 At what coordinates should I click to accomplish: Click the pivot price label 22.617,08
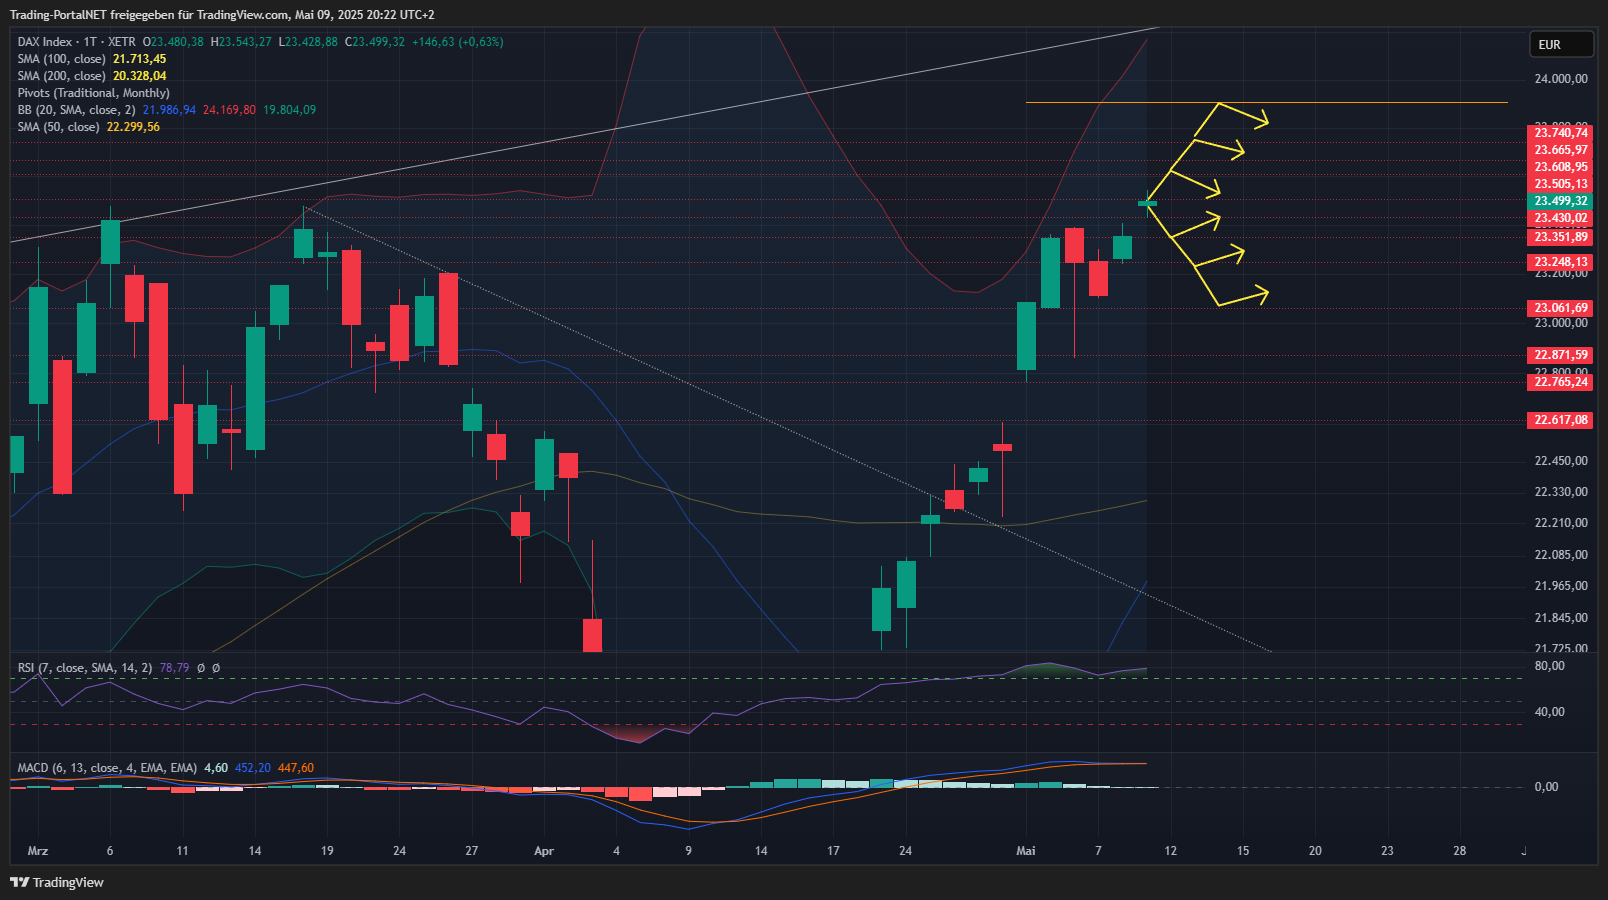(x=1560, y=420)
